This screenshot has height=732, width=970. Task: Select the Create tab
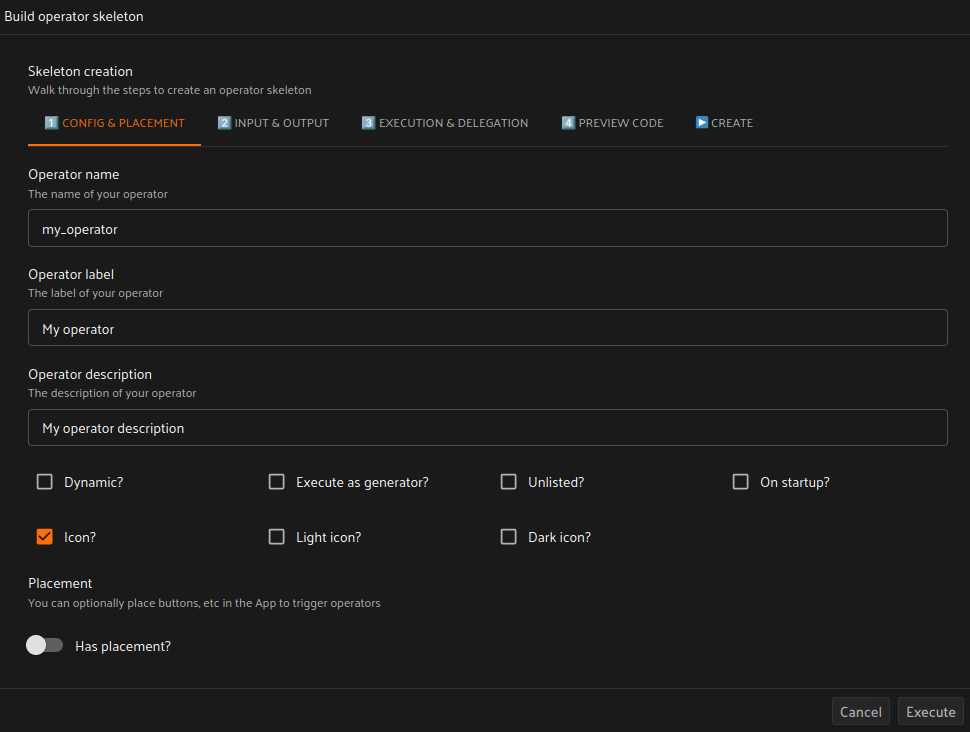click(724, 123)
